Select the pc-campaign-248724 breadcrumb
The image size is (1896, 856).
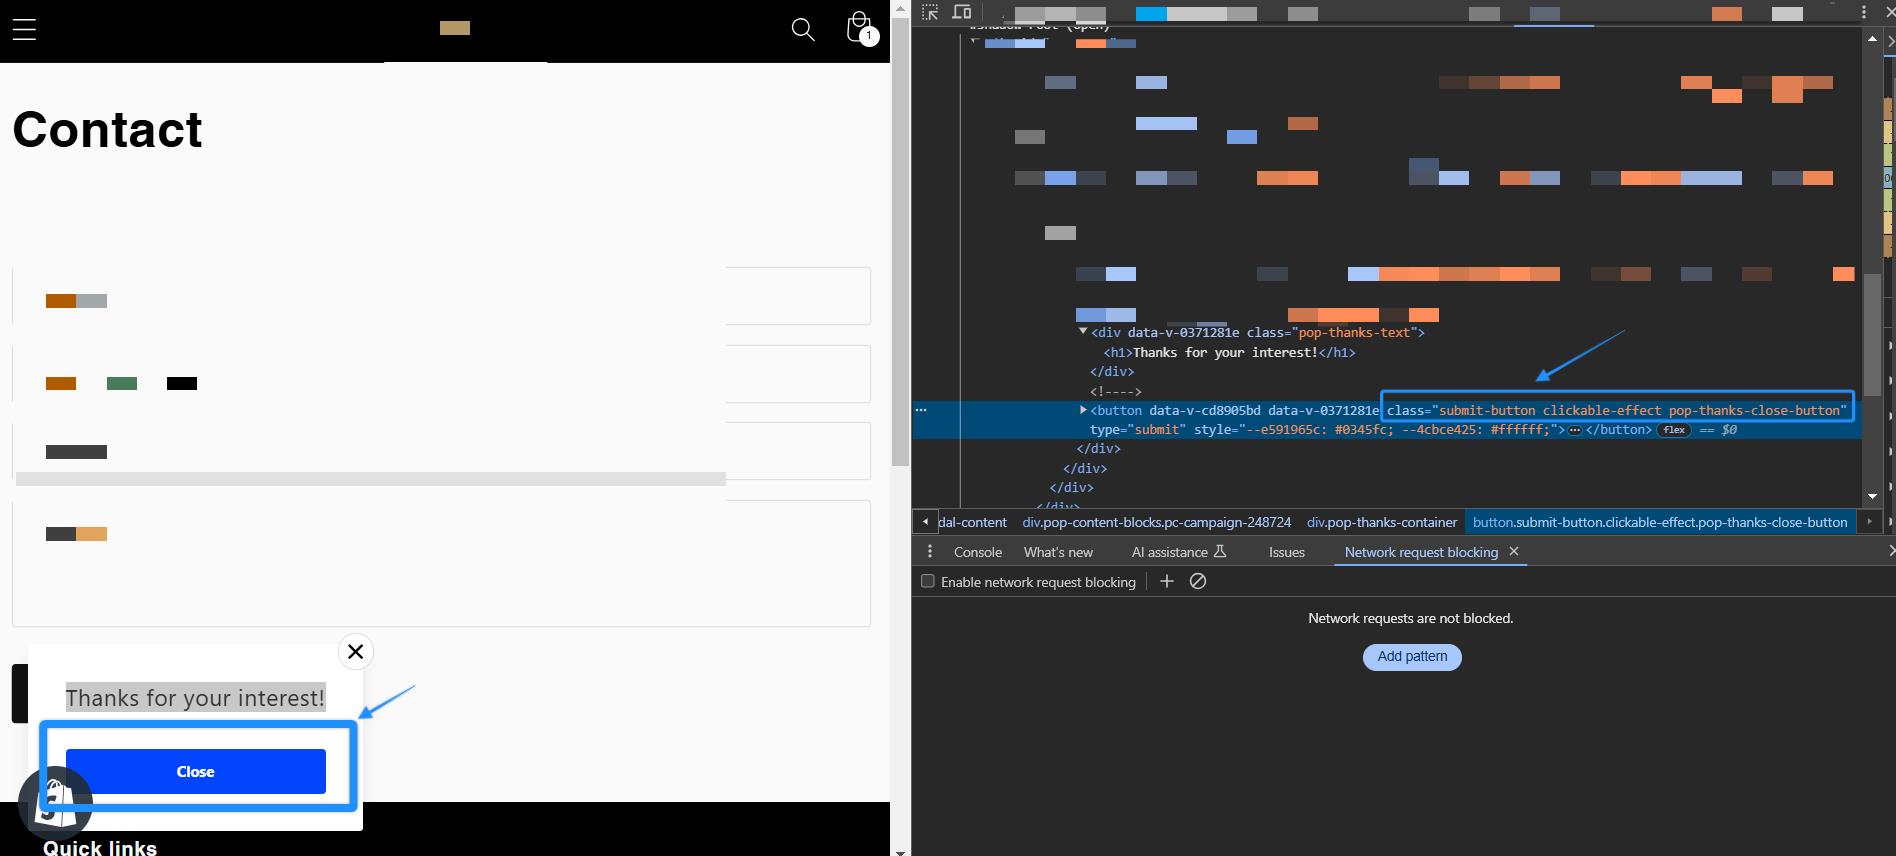tap(1157, 522)
